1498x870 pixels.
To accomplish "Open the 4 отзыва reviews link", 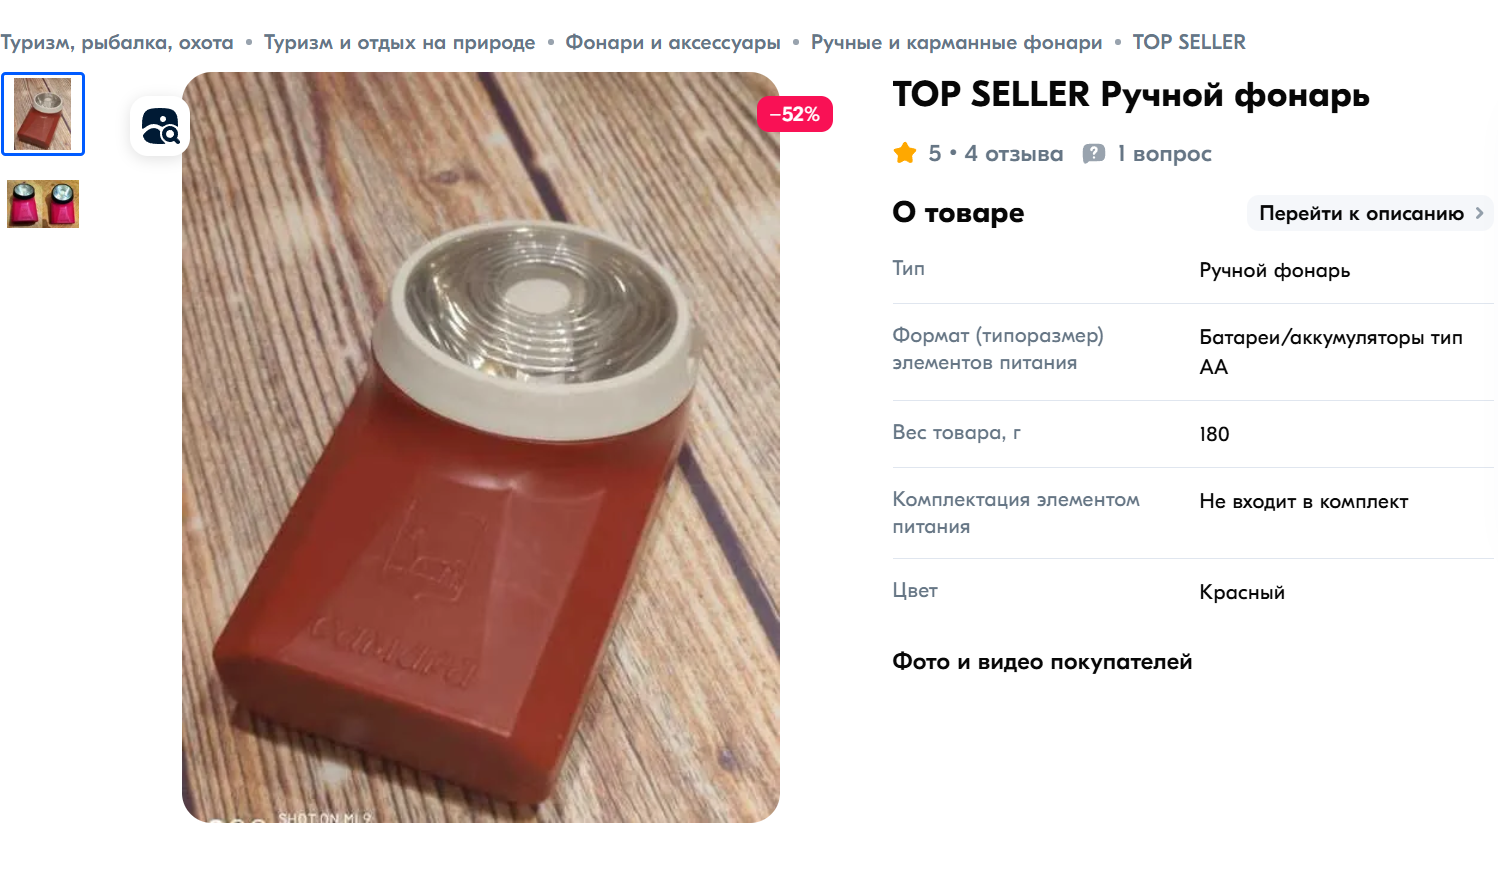I will (1013, 154).
